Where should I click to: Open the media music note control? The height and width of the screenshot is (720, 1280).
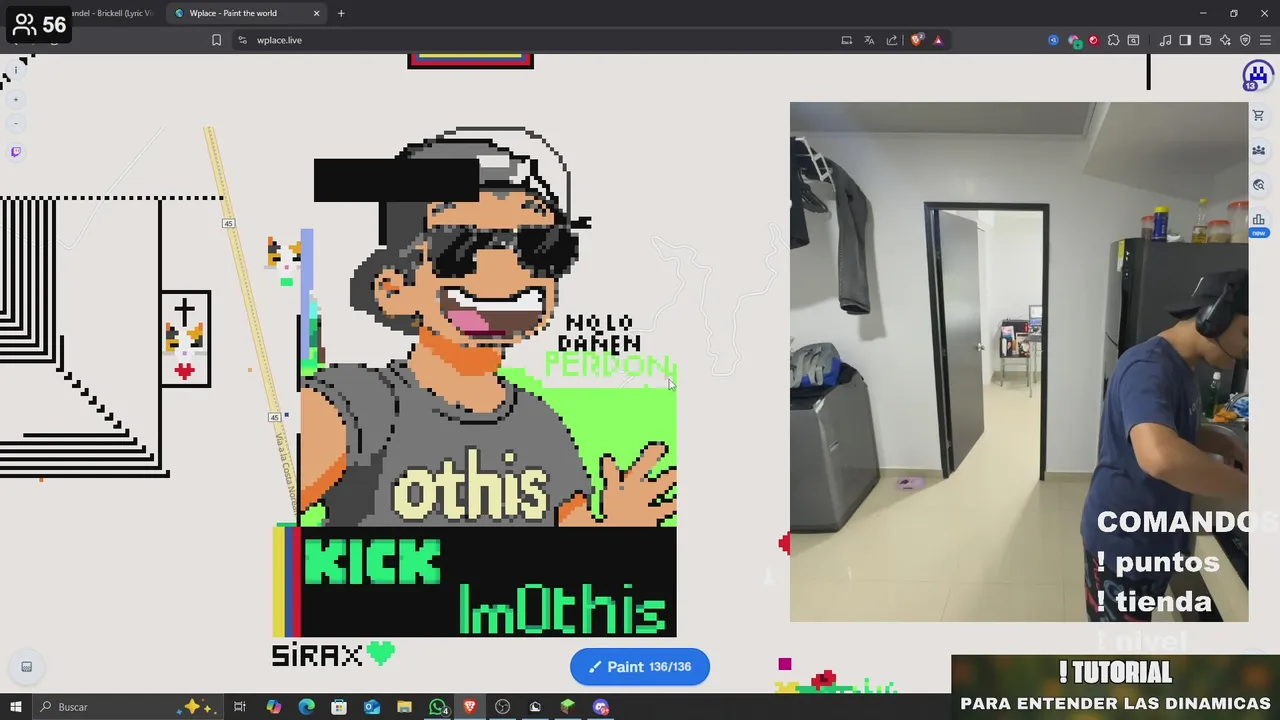(x=1165, y=40)
